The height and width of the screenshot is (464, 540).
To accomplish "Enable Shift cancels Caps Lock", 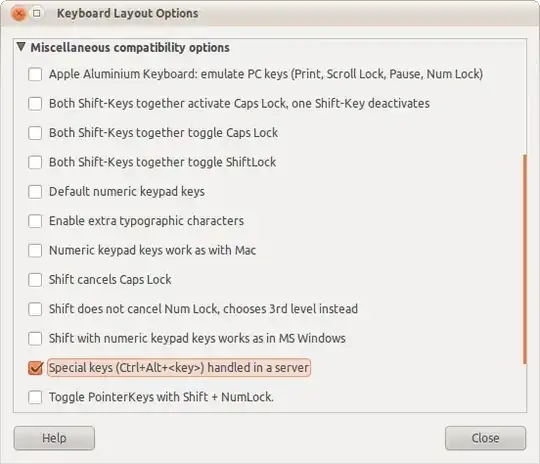I will pos(35,280).
